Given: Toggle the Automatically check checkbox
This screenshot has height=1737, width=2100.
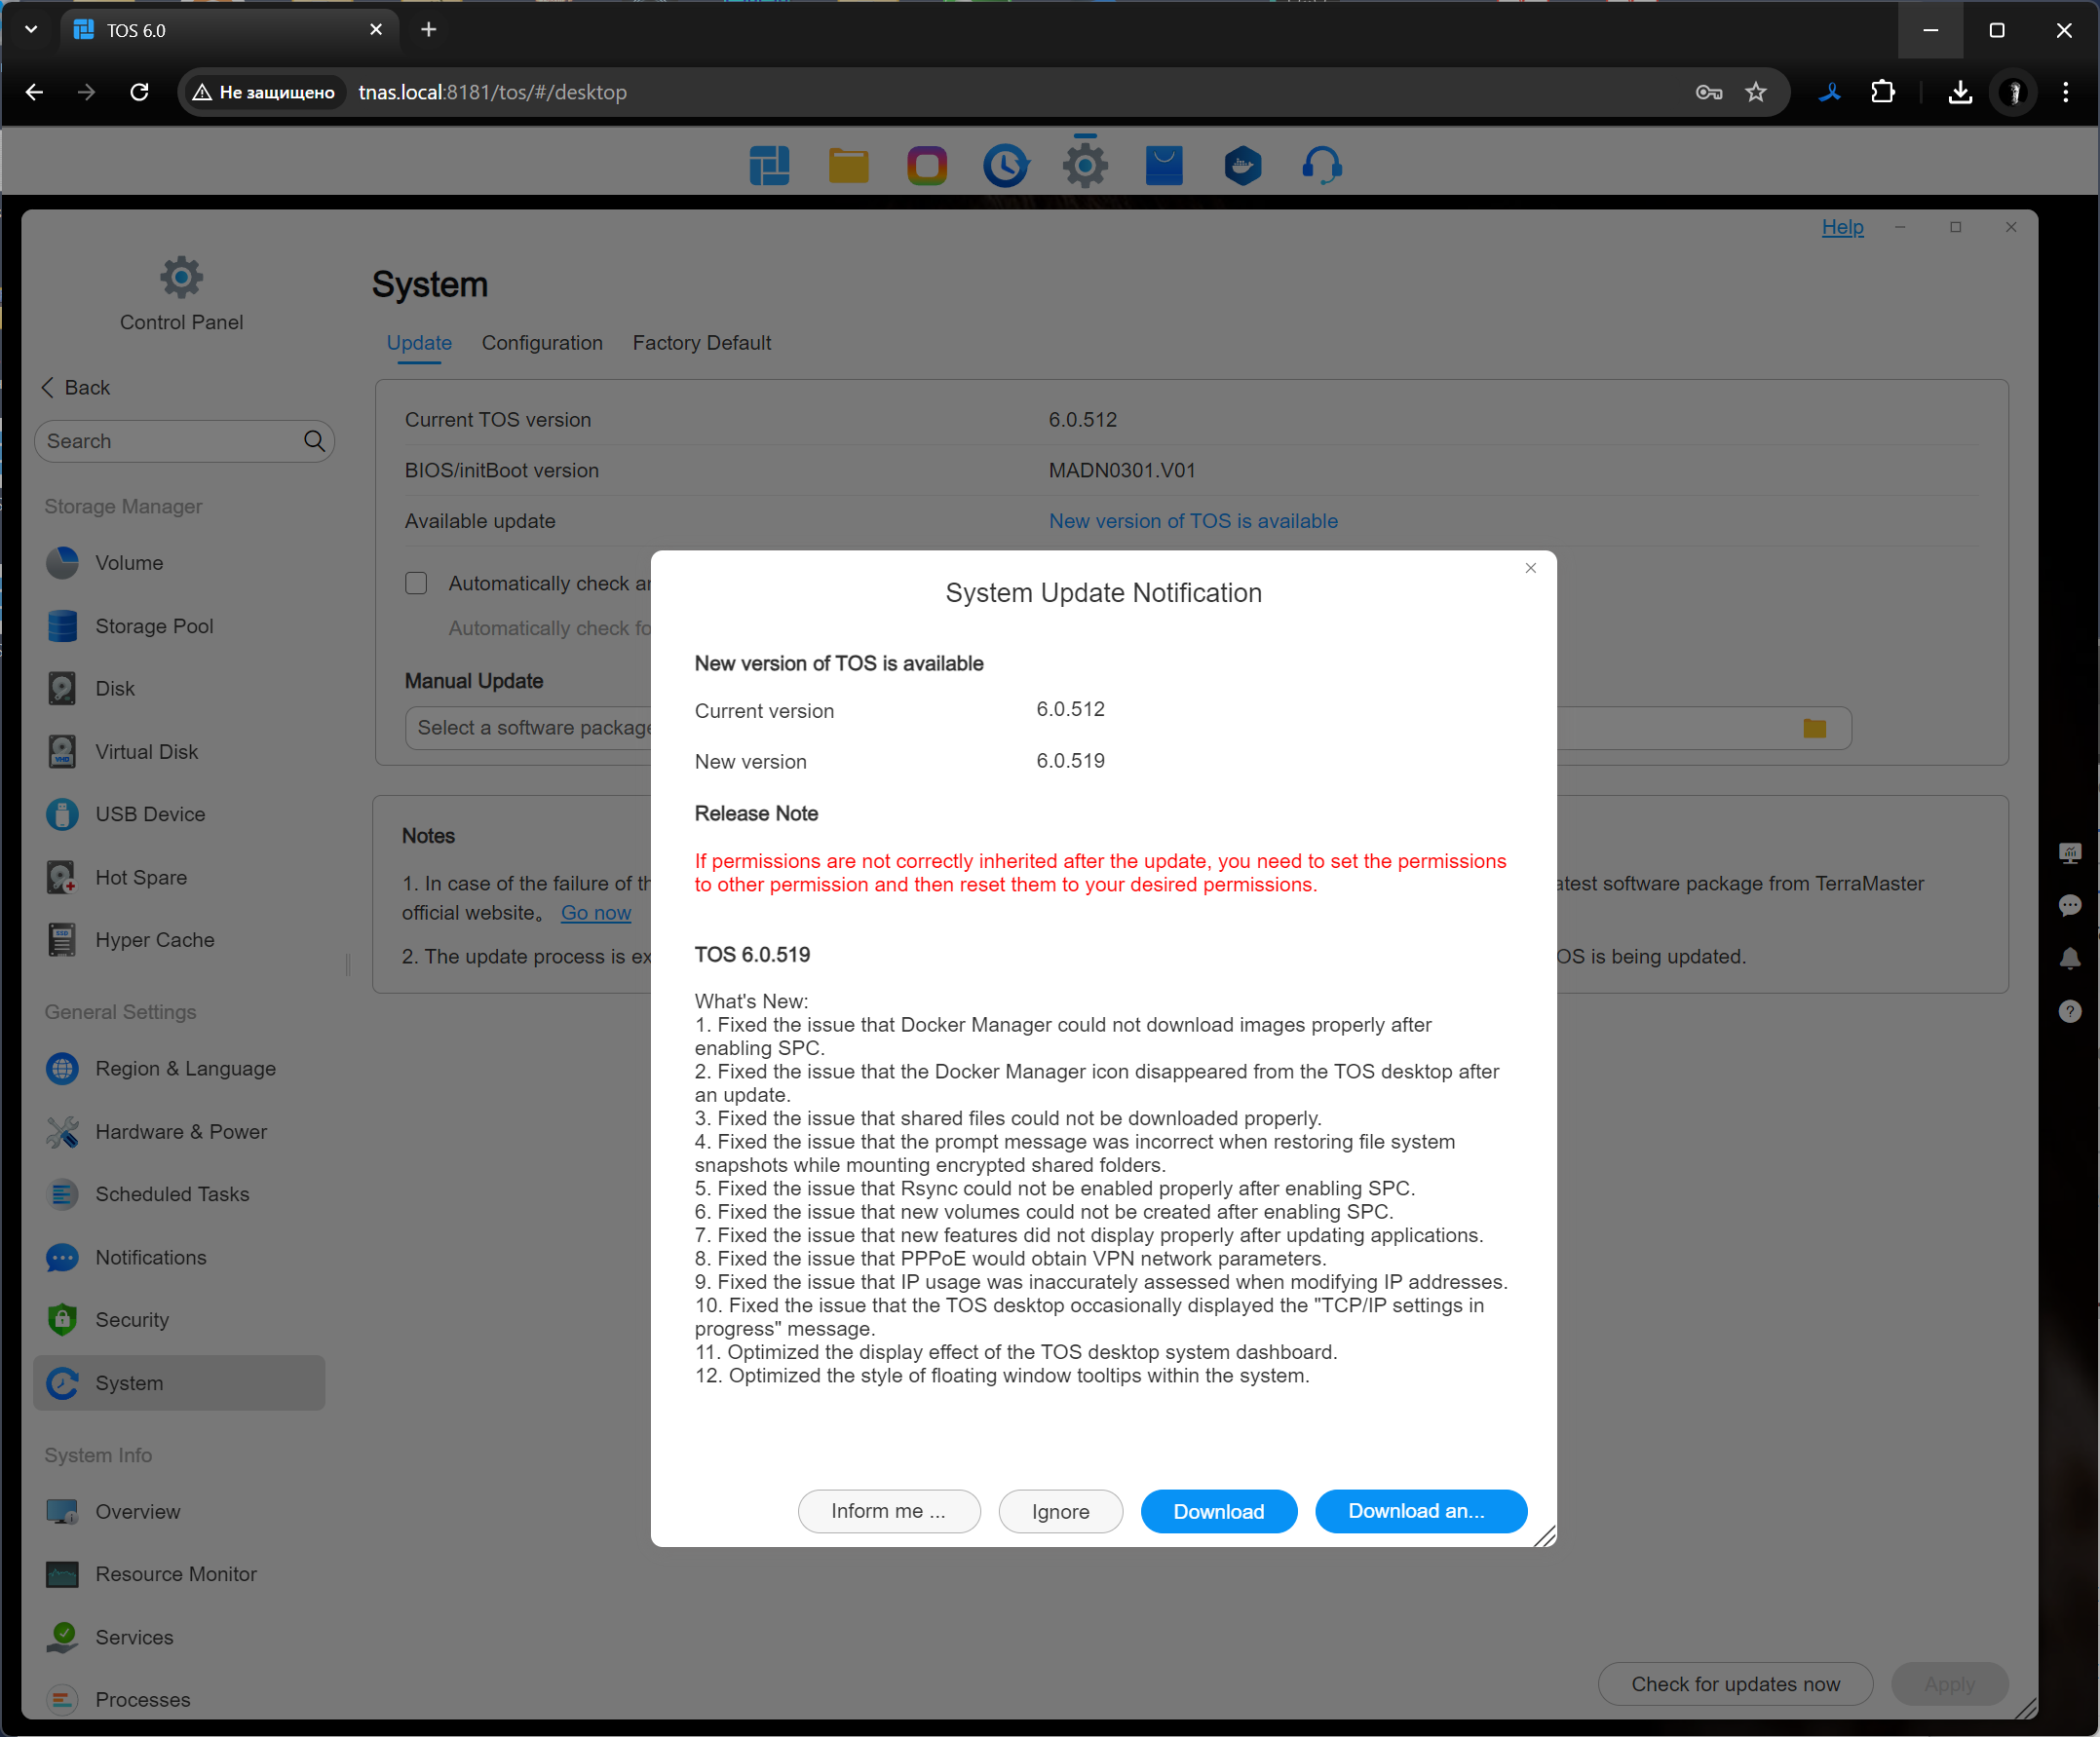Looking at the screenshot, I should coord(416,583).
